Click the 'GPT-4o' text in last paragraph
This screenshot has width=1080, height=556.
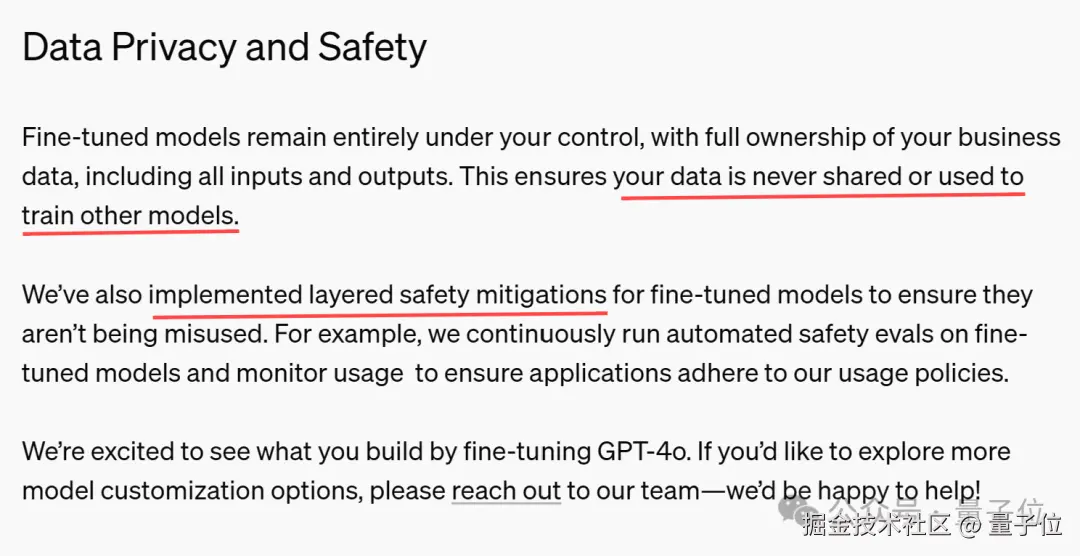644,452
